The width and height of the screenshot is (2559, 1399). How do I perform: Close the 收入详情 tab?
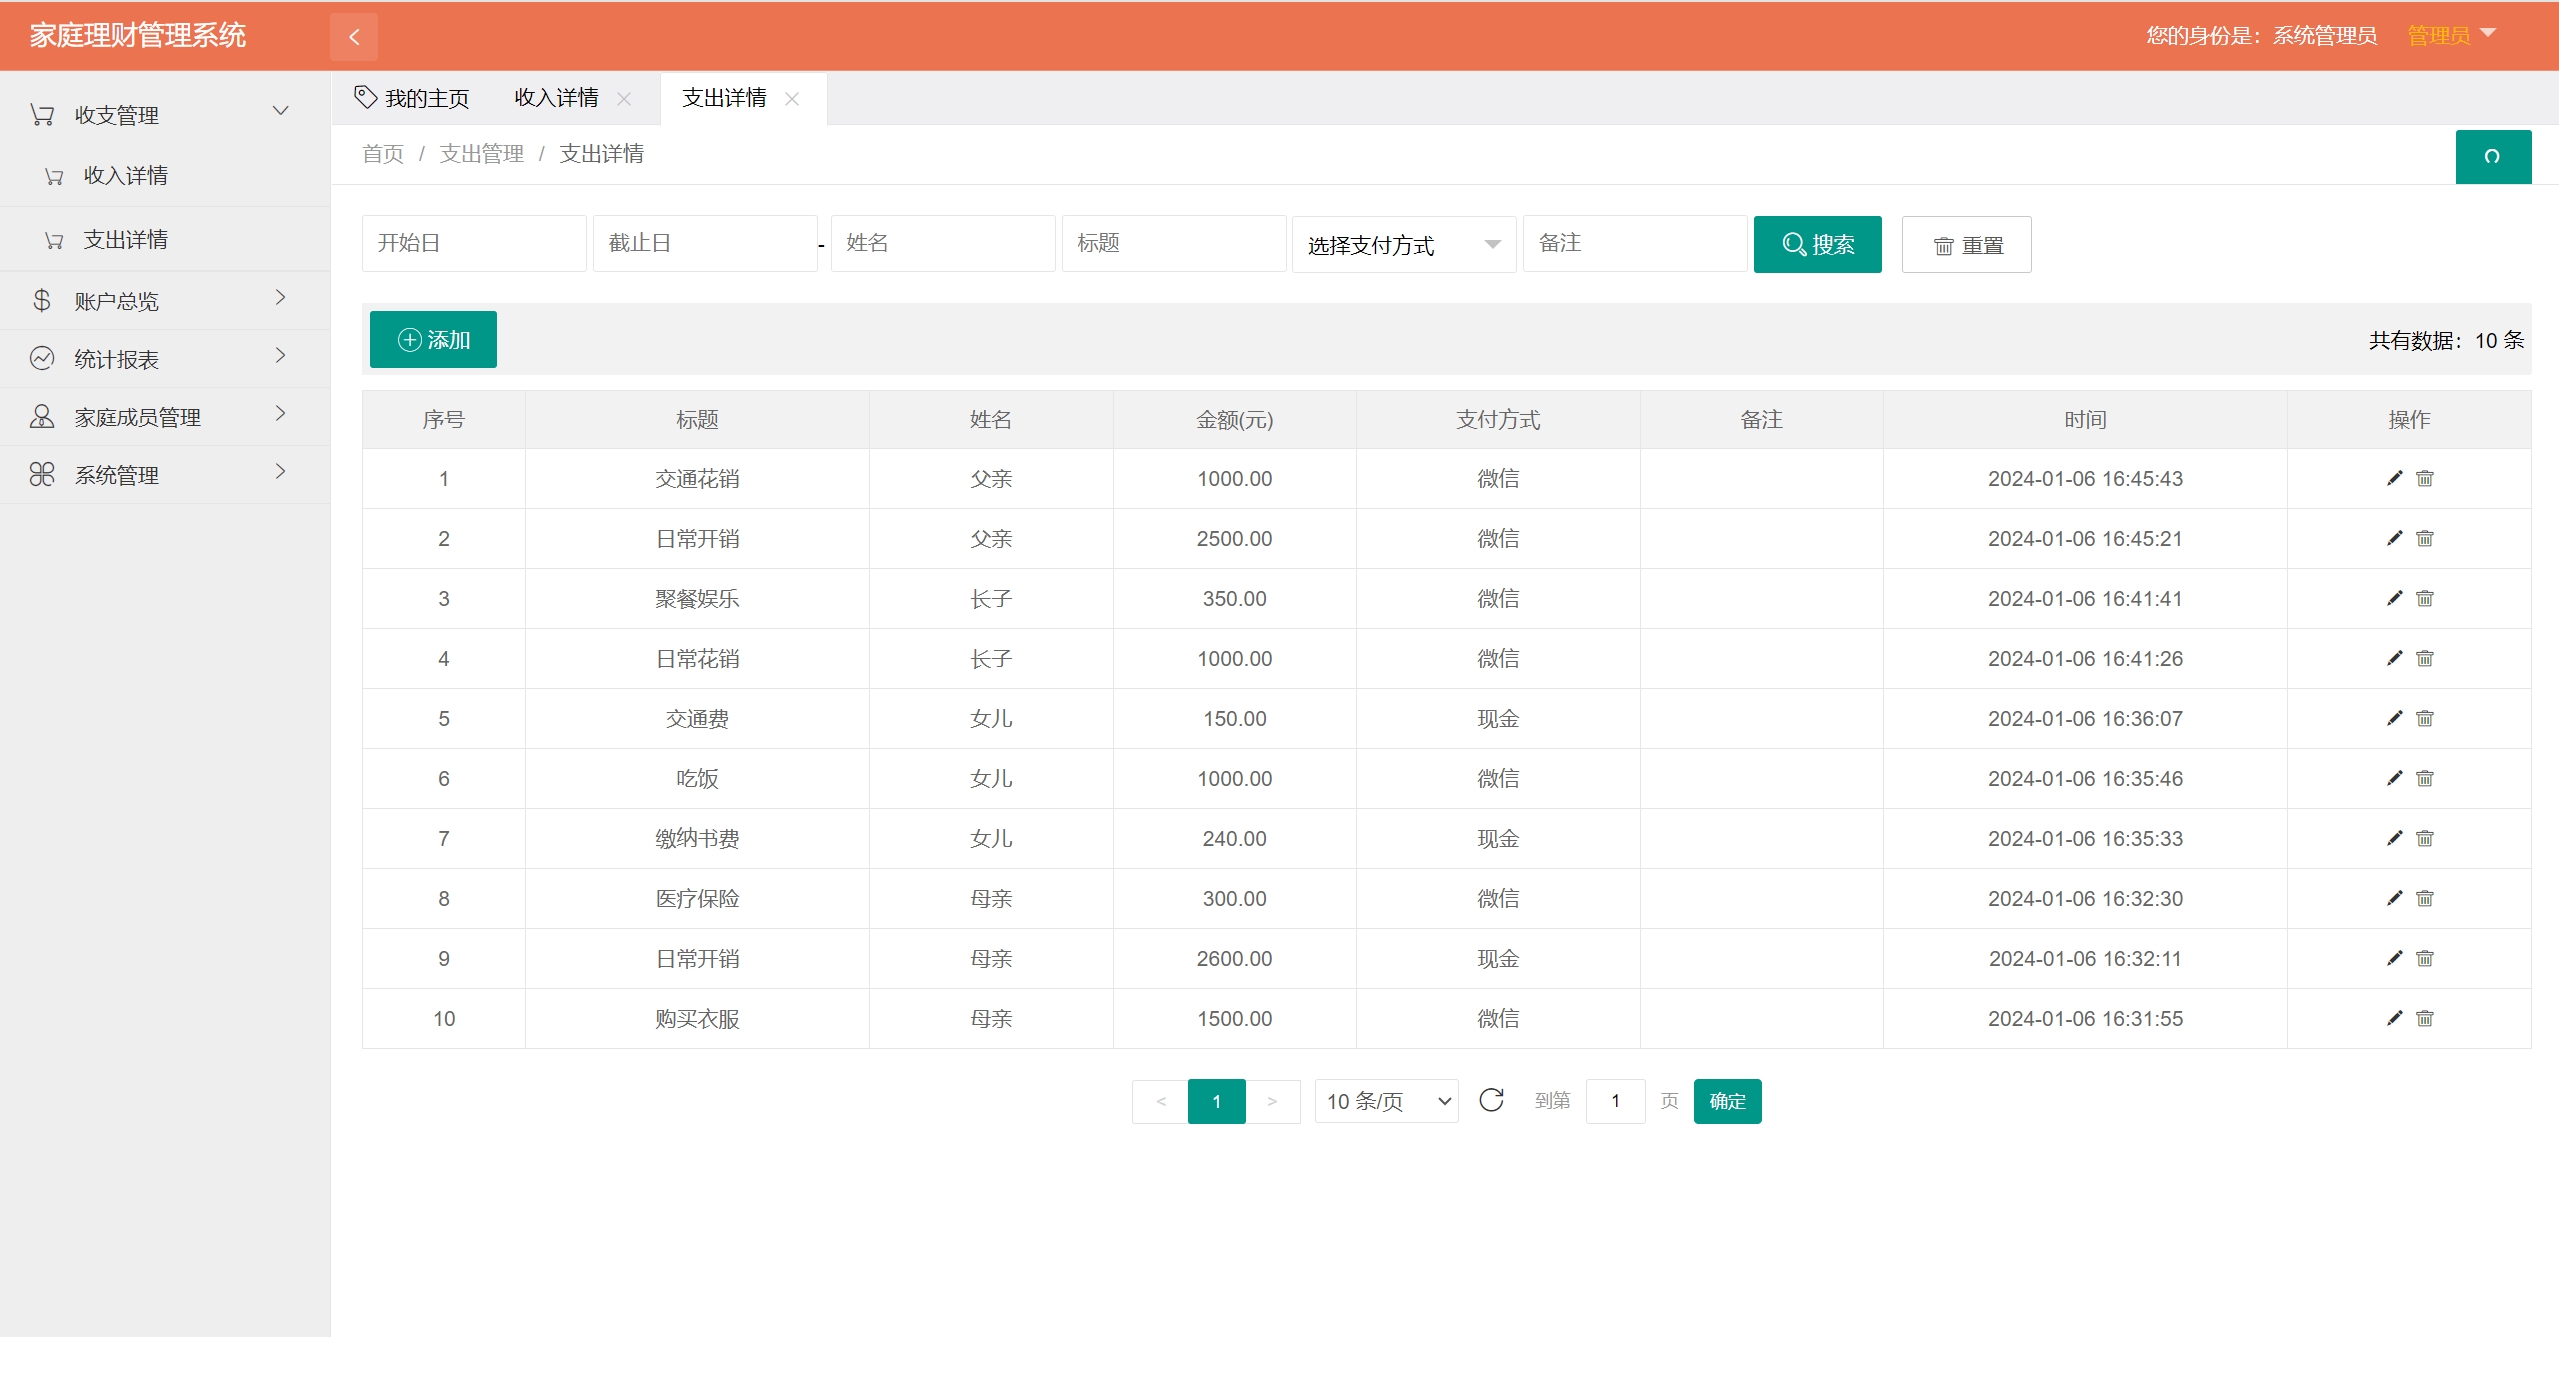[624, 99]
